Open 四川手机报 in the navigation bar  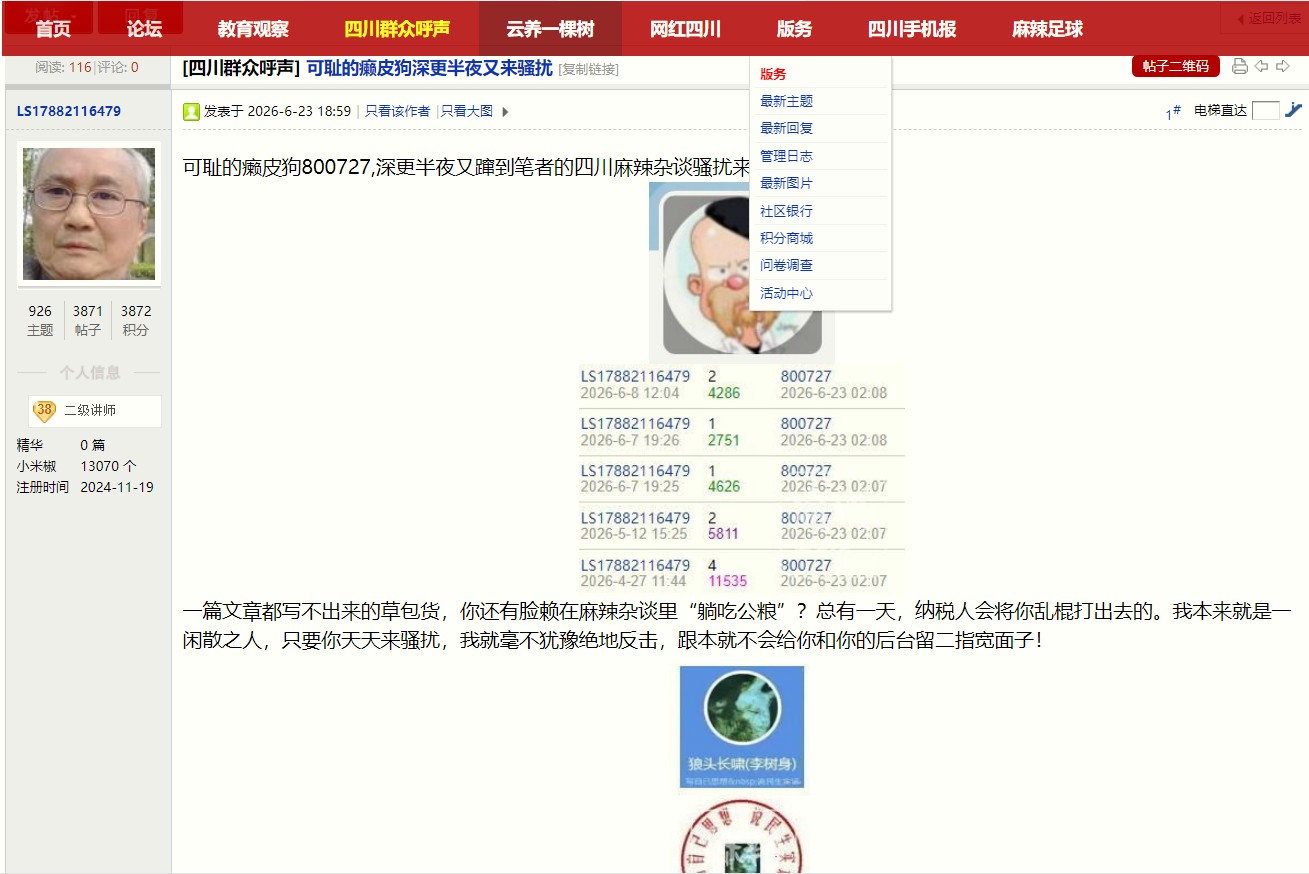click(x=912, y=29)
